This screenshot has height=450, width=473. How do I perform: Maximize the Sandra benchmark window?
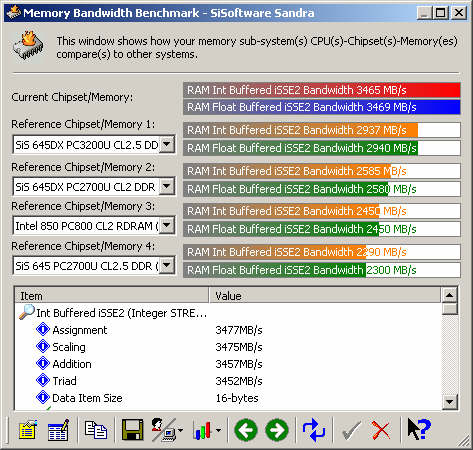[440, 13]
